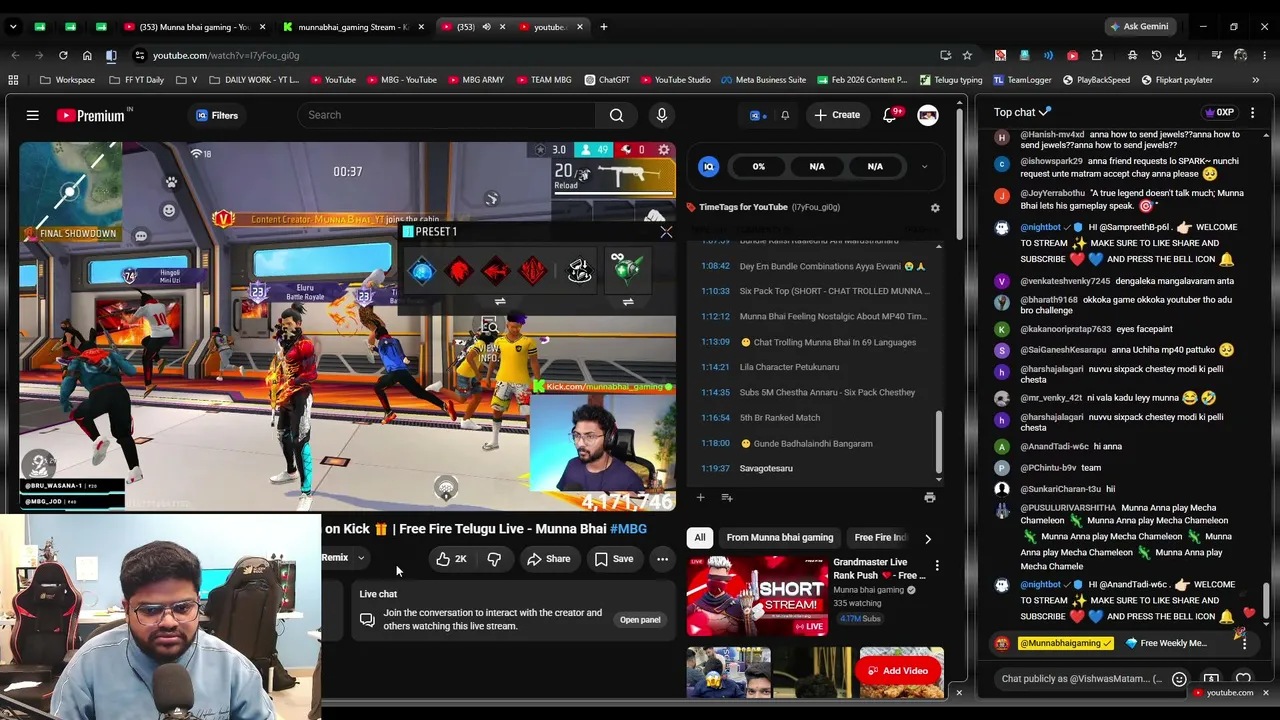The image size is (1280, 720).
Task: Open more actions for the video
Action: click(x=662, y=559)
